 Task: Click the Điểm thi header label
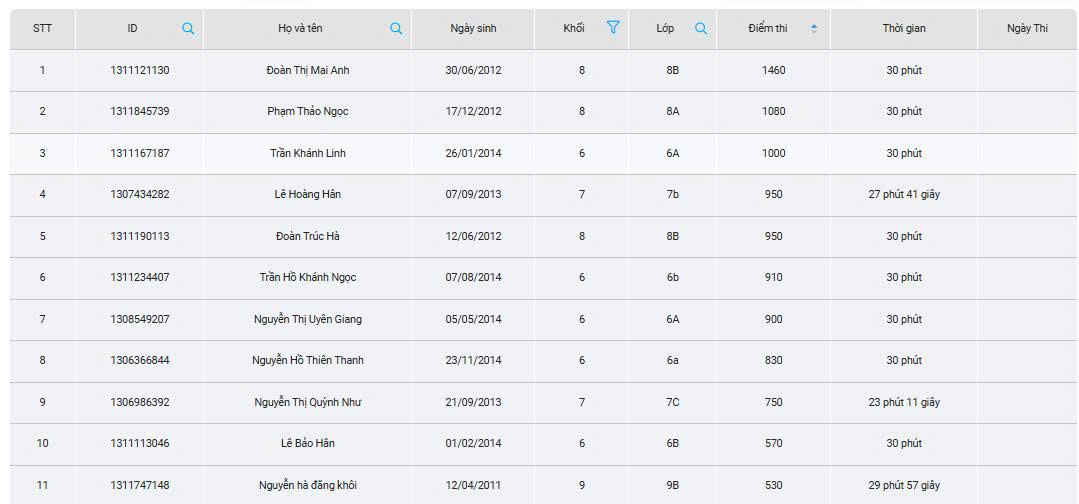tap(767, 29)
